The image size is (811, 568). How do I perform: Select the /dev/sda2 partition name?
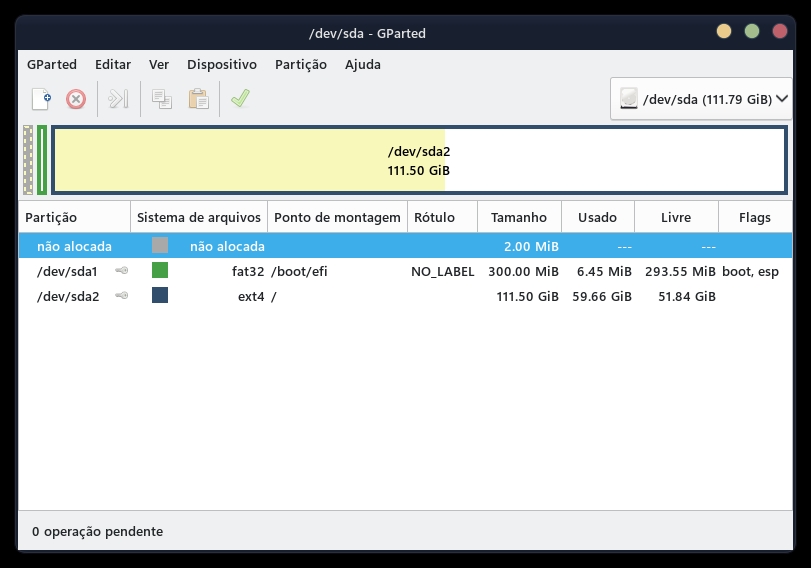tap(68, 296)
